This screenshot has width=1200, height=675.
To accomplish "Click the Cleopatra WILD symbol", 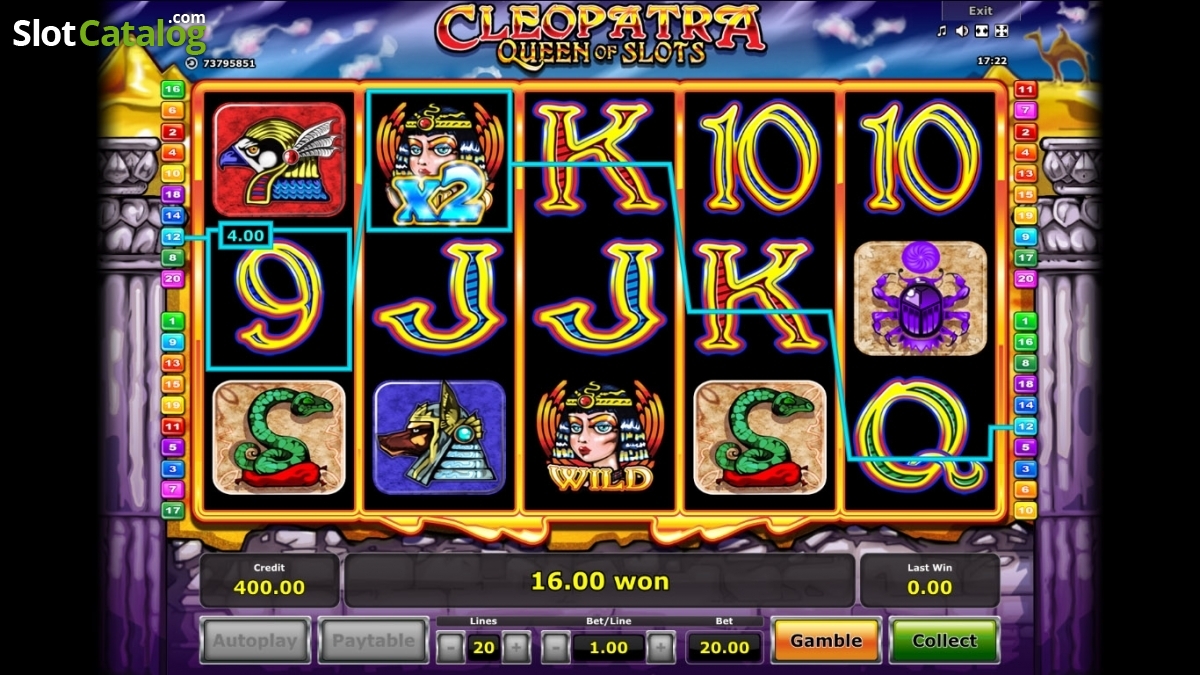I will coord(599,436).
